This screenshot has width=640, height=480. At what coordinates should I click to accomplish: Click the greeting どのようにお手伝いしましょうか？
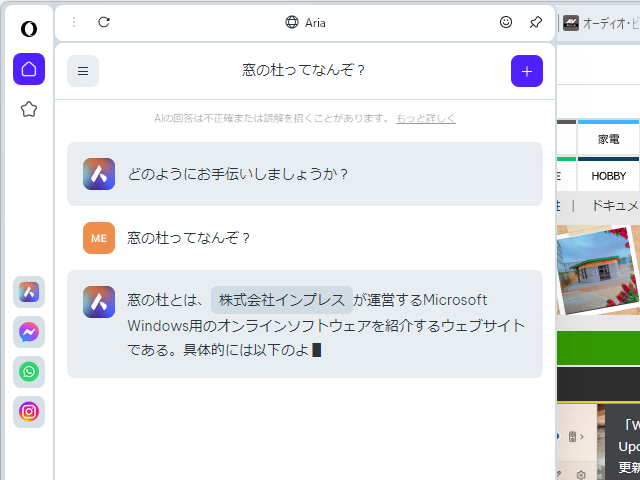[238, 174]
